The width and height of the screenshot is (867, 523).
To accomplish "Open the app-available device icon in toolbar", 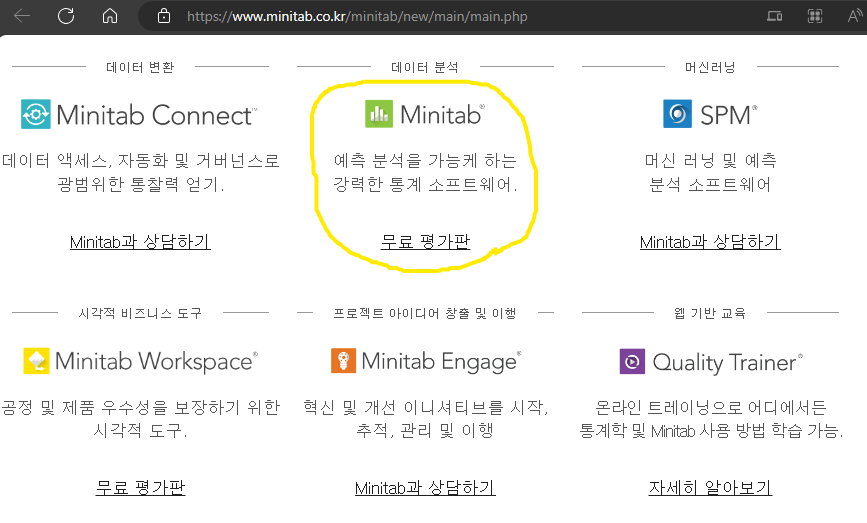I will pyautogui.click(x=774, y=16).
